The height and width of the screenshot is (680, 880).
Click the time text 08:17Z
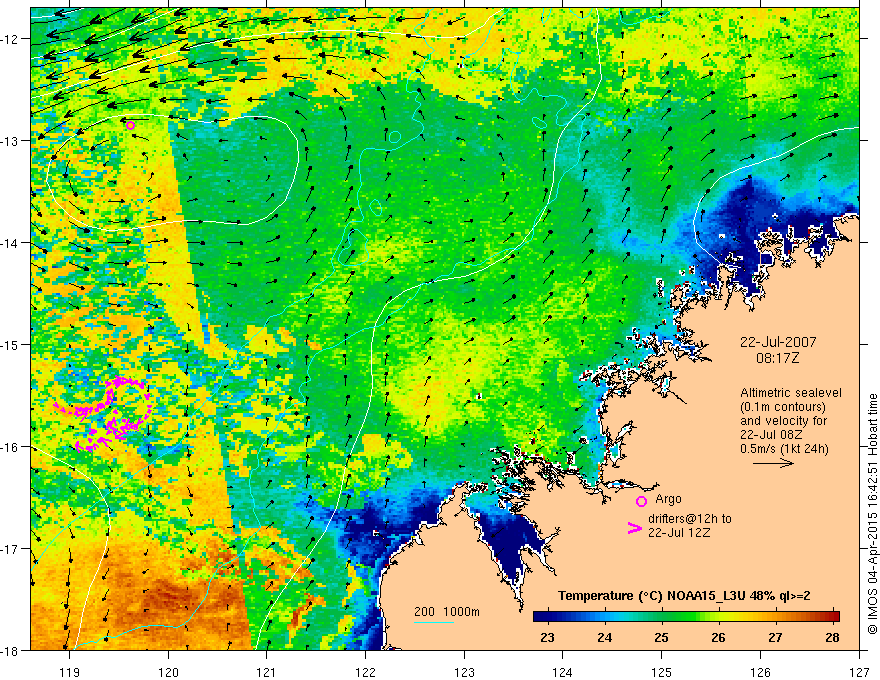777,358
